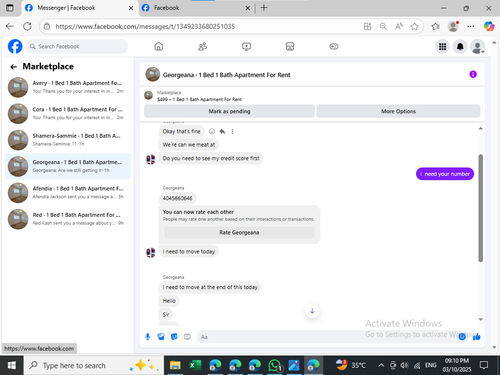Open WhatsApp from taskbar

tap(274, 365)
